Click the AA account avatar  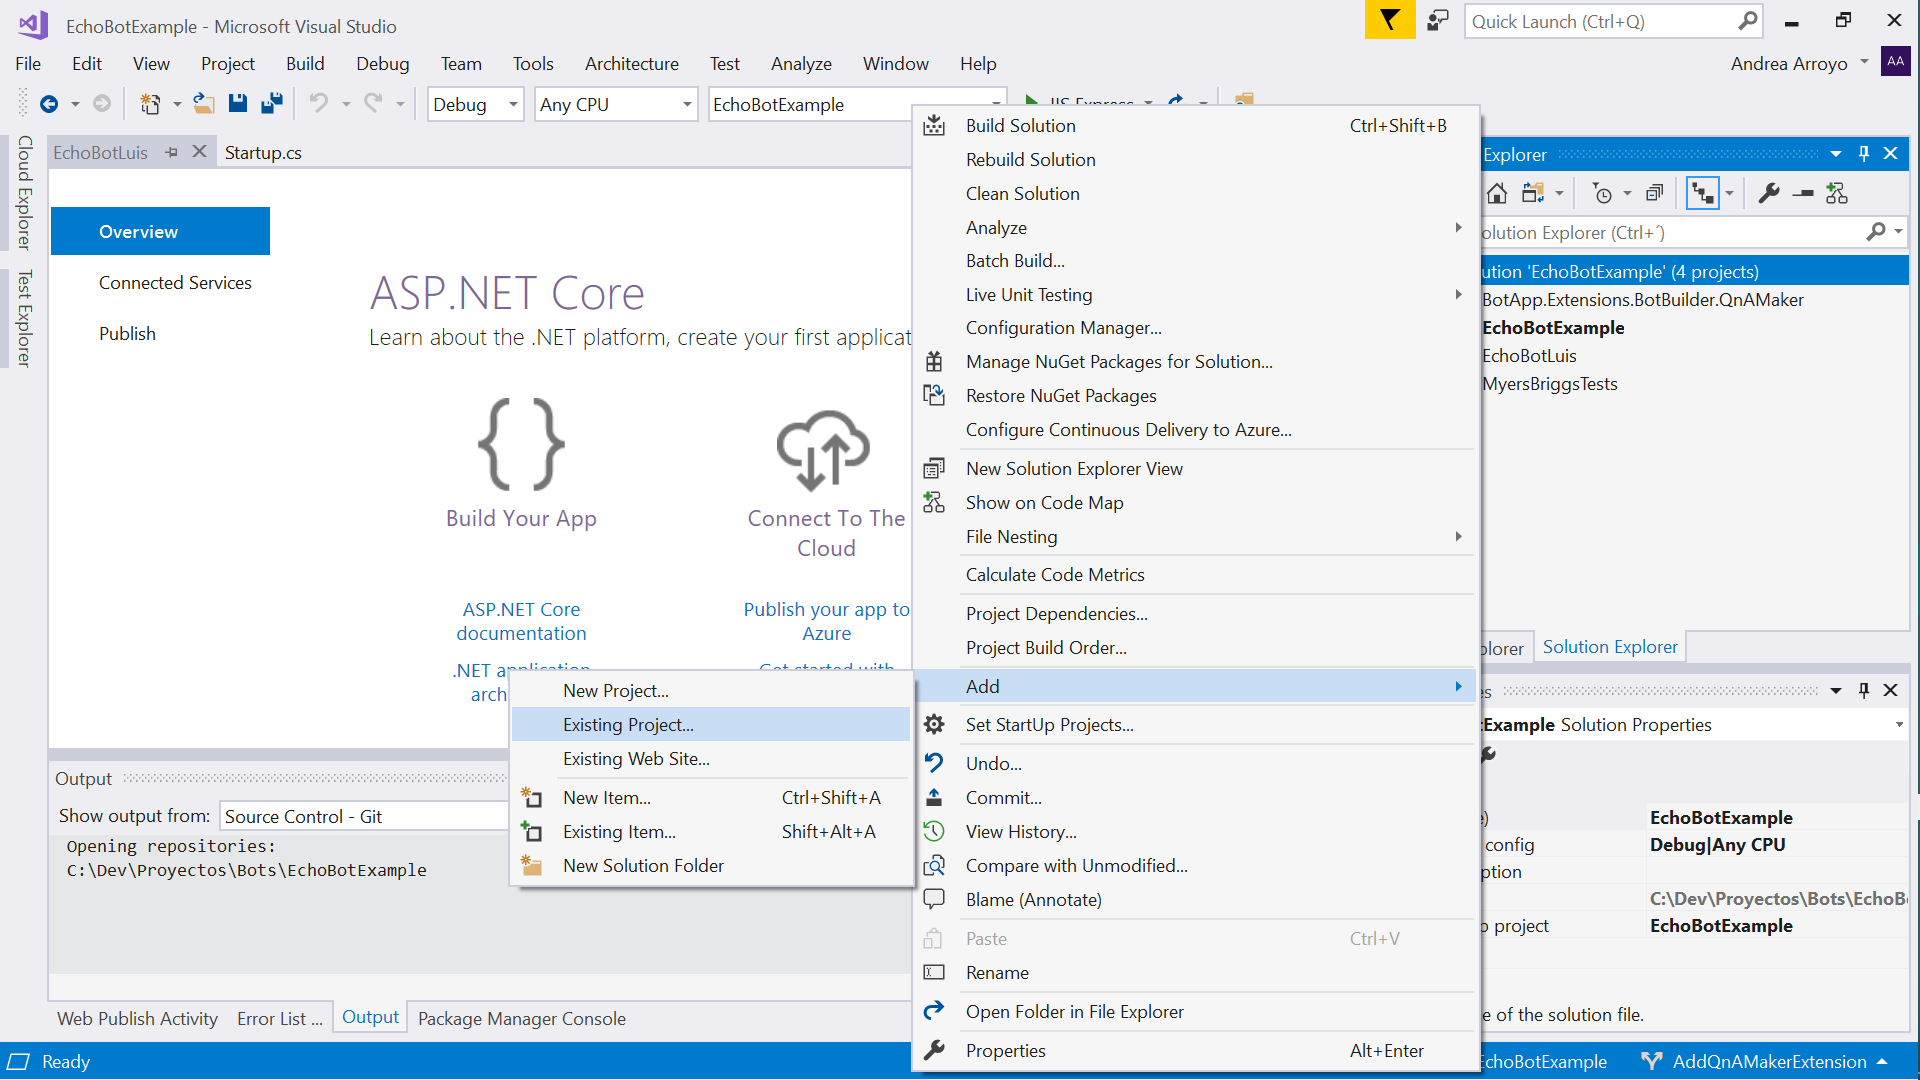coord(1895,62)
